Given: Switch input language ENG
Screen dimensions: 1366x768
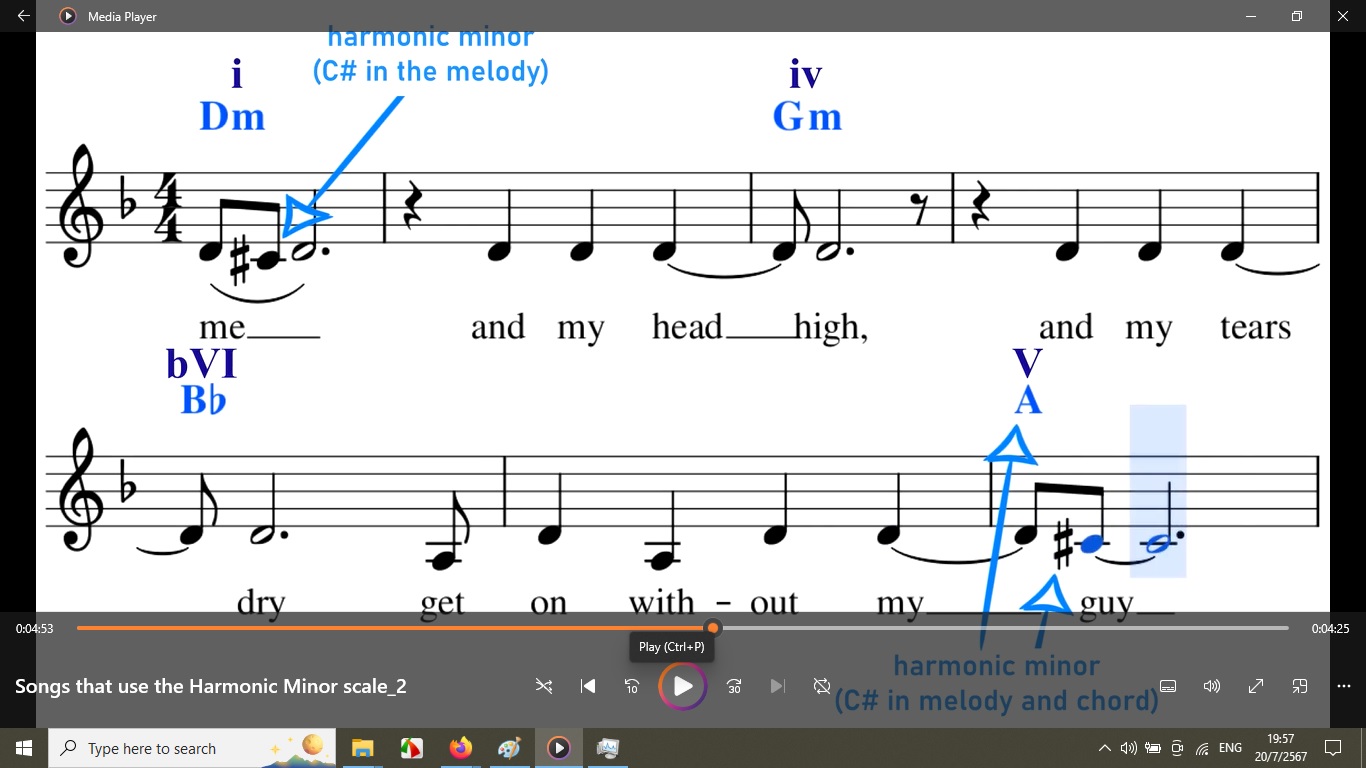Looking at the screenshot, I should point(1231,748).
